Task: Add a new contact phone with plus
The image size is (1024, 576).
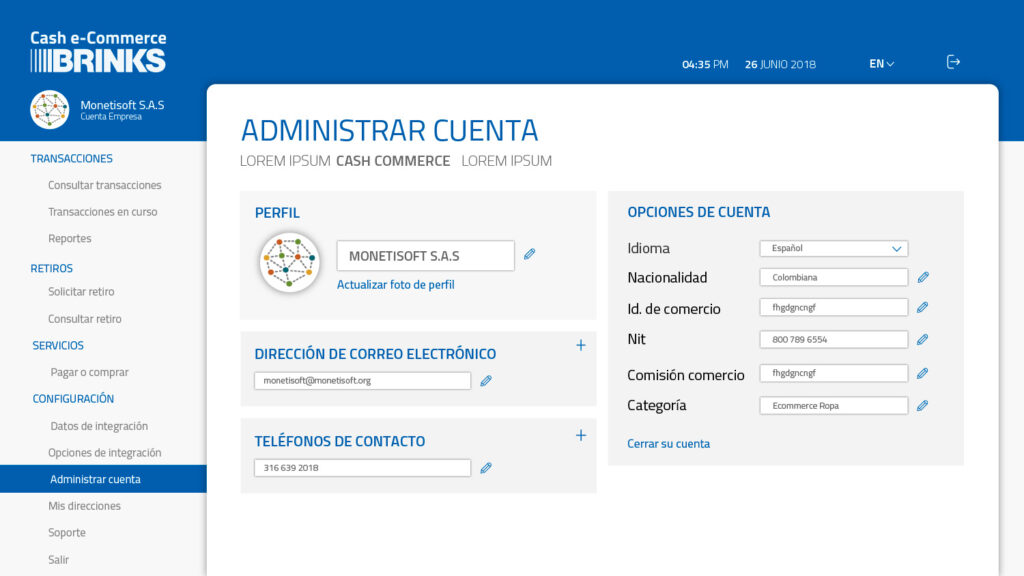Action: pos(580,435)
